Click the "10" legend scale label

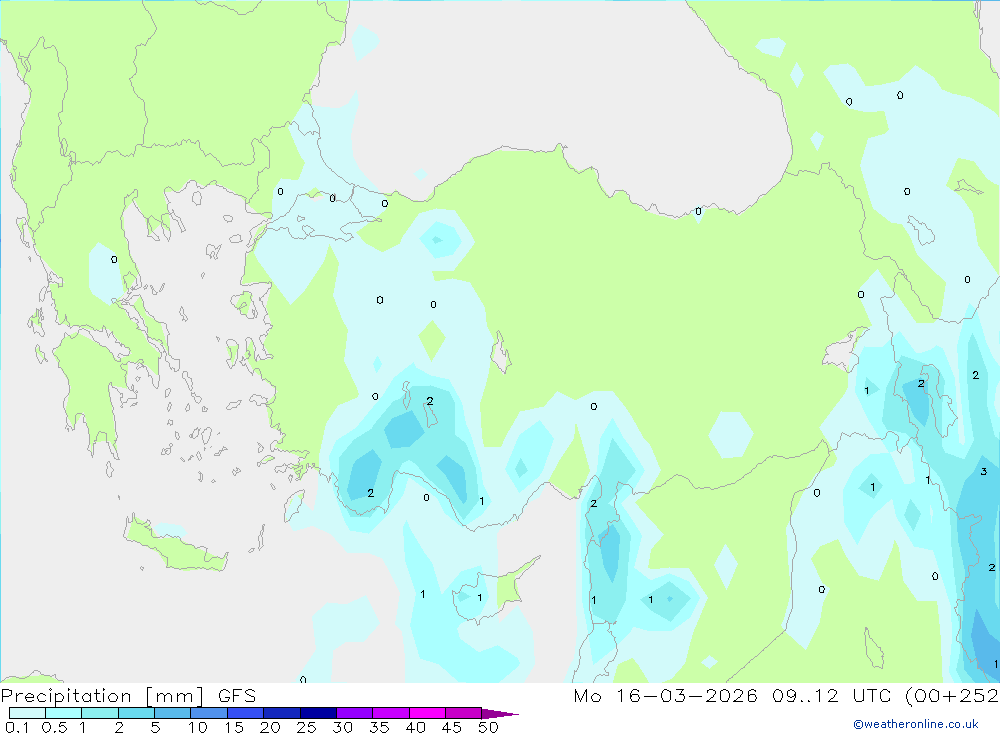[x=198, y=727]
